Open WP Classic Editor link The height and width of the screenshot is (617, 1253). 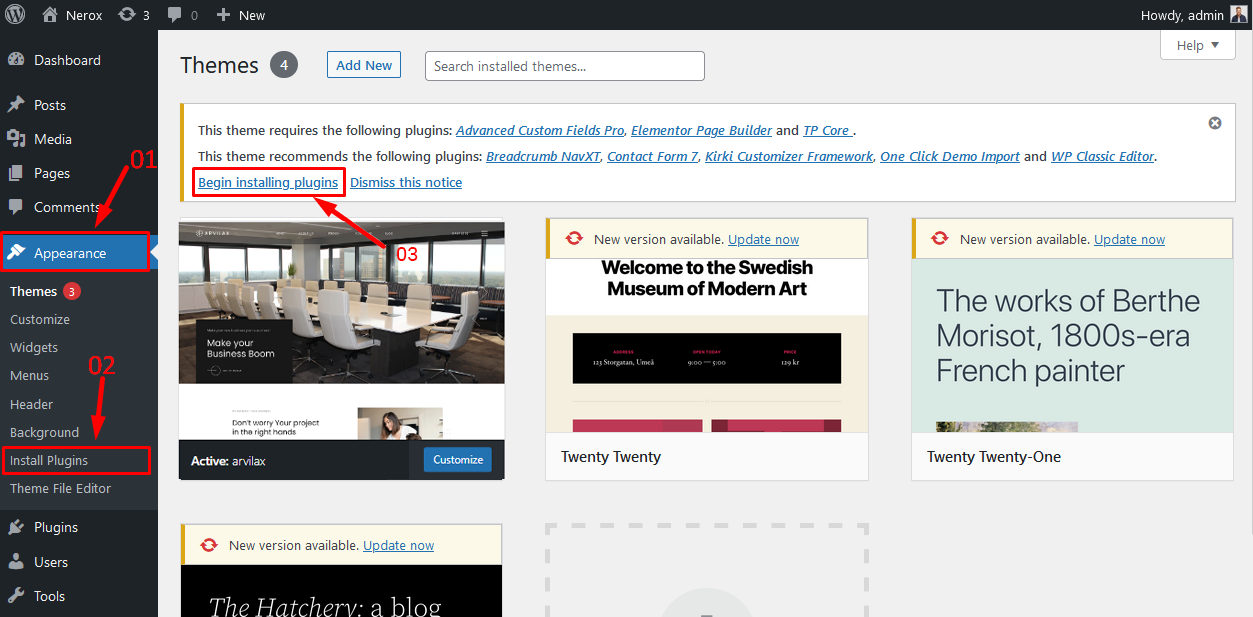point(1102,156)
